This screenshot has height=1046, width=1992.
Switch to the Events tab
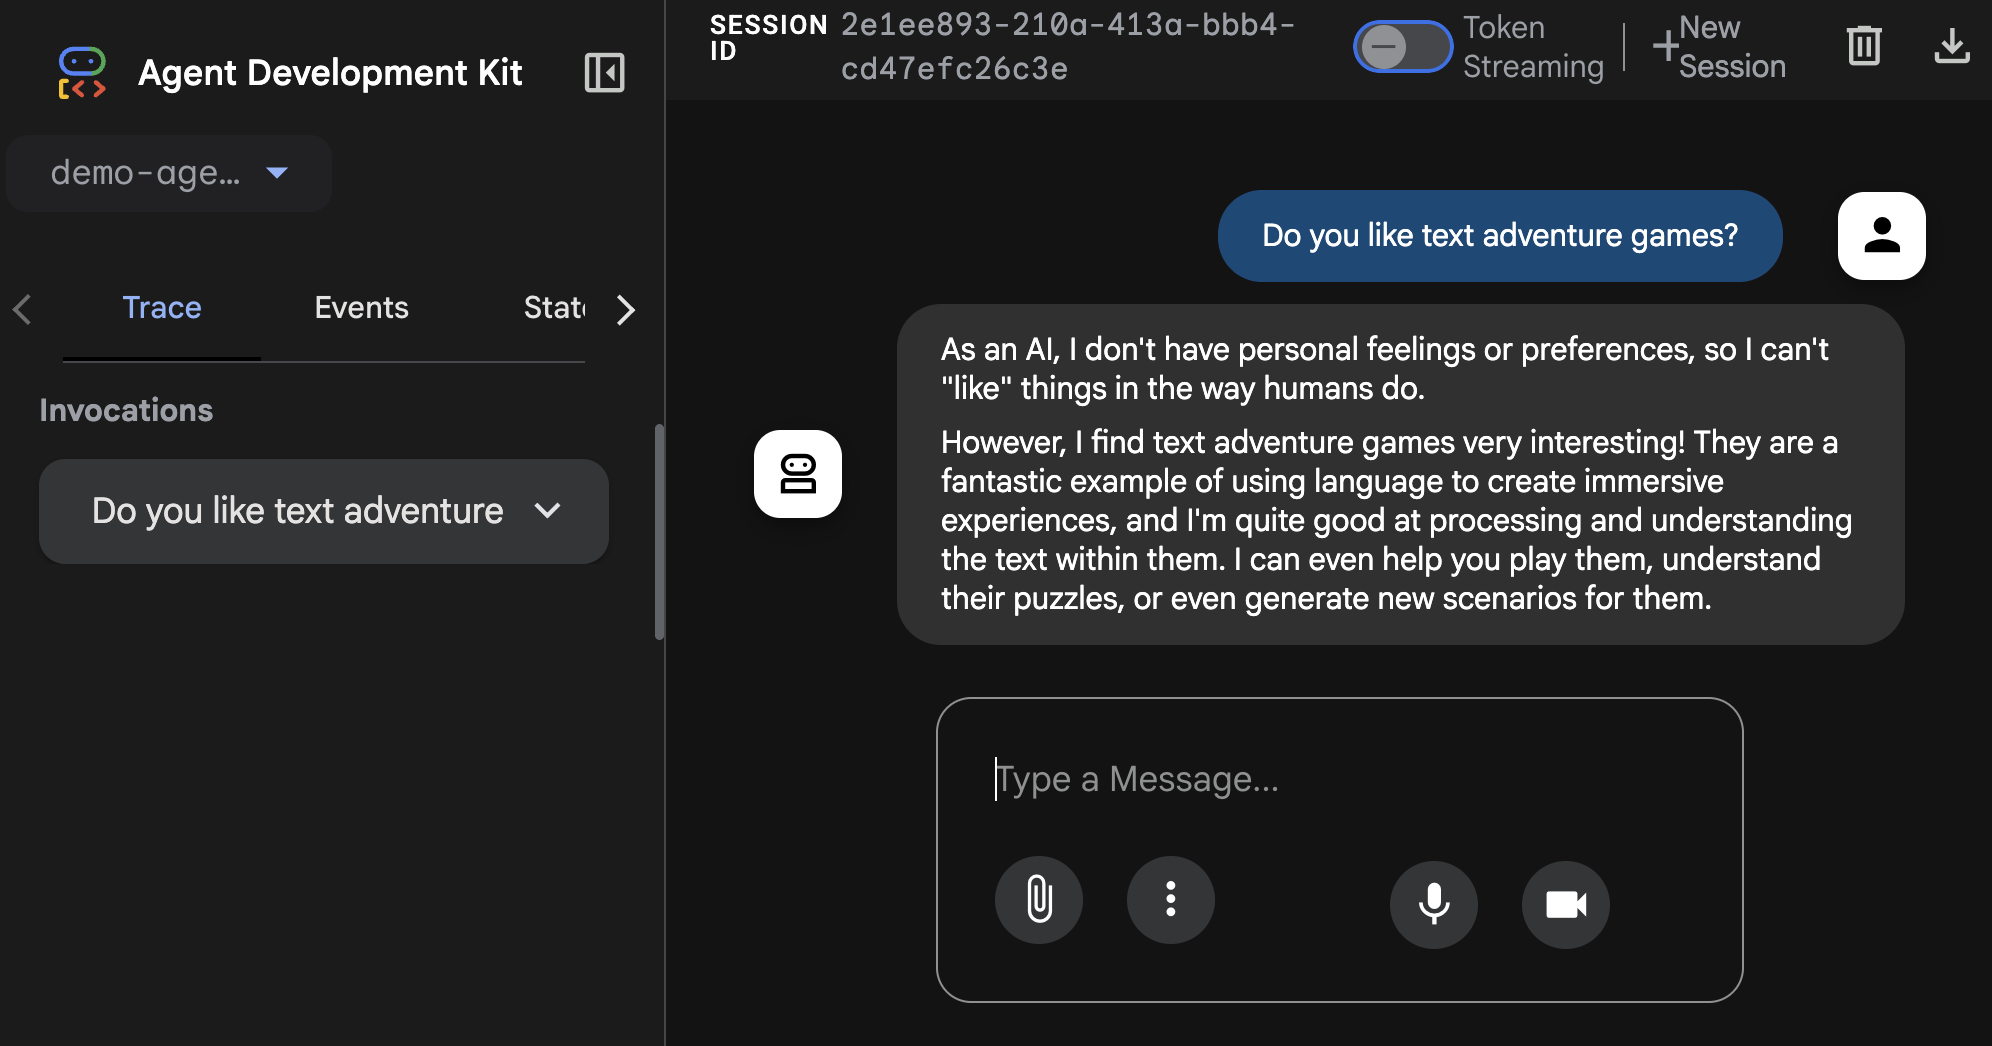[x=361, y=308]
